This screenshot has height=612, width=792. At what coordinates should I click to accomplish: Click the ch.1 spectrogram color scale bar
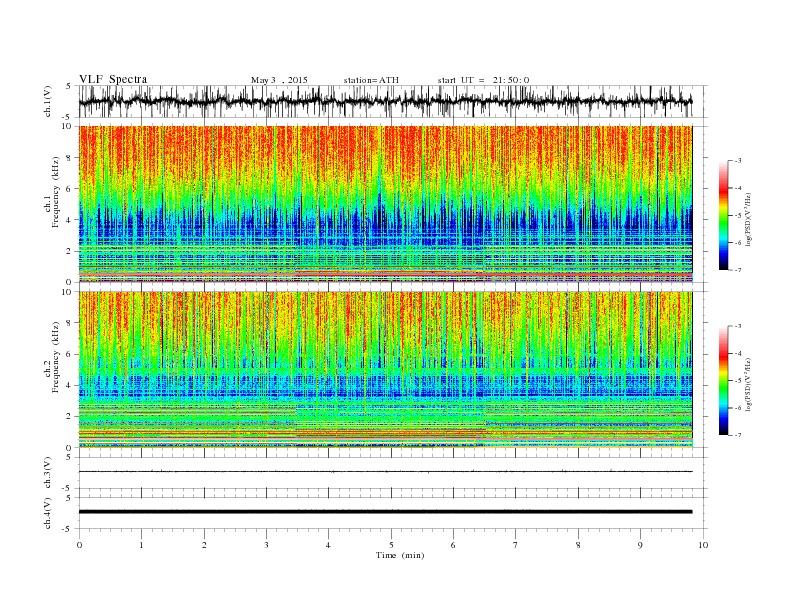(x=723, y=216)
